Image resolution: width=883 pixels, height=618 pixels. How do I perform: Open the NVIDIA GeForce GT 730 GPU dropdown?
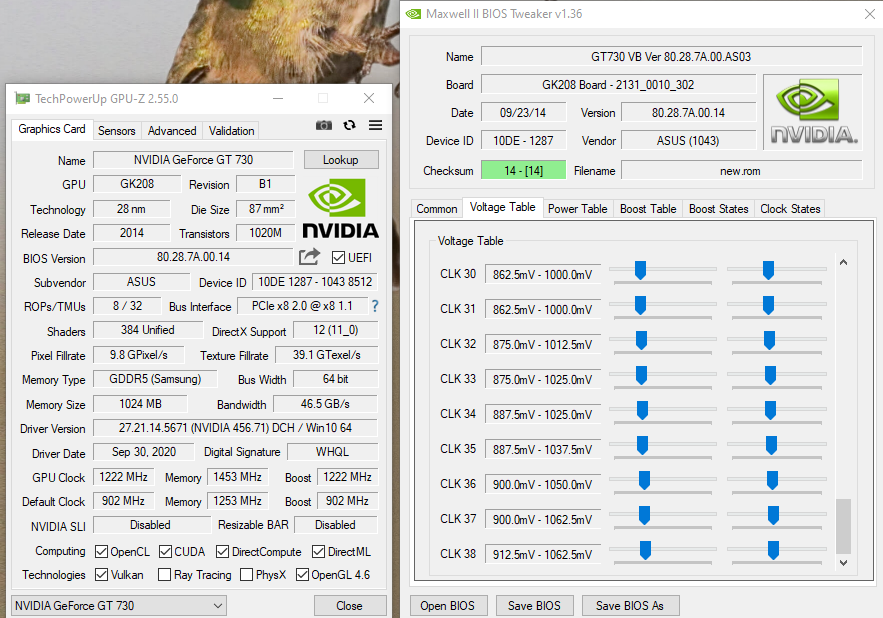coord(119,606)
